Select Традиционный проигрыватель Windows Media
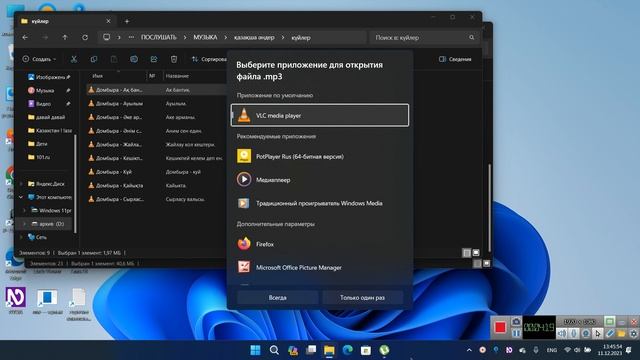 pos(320,203)
